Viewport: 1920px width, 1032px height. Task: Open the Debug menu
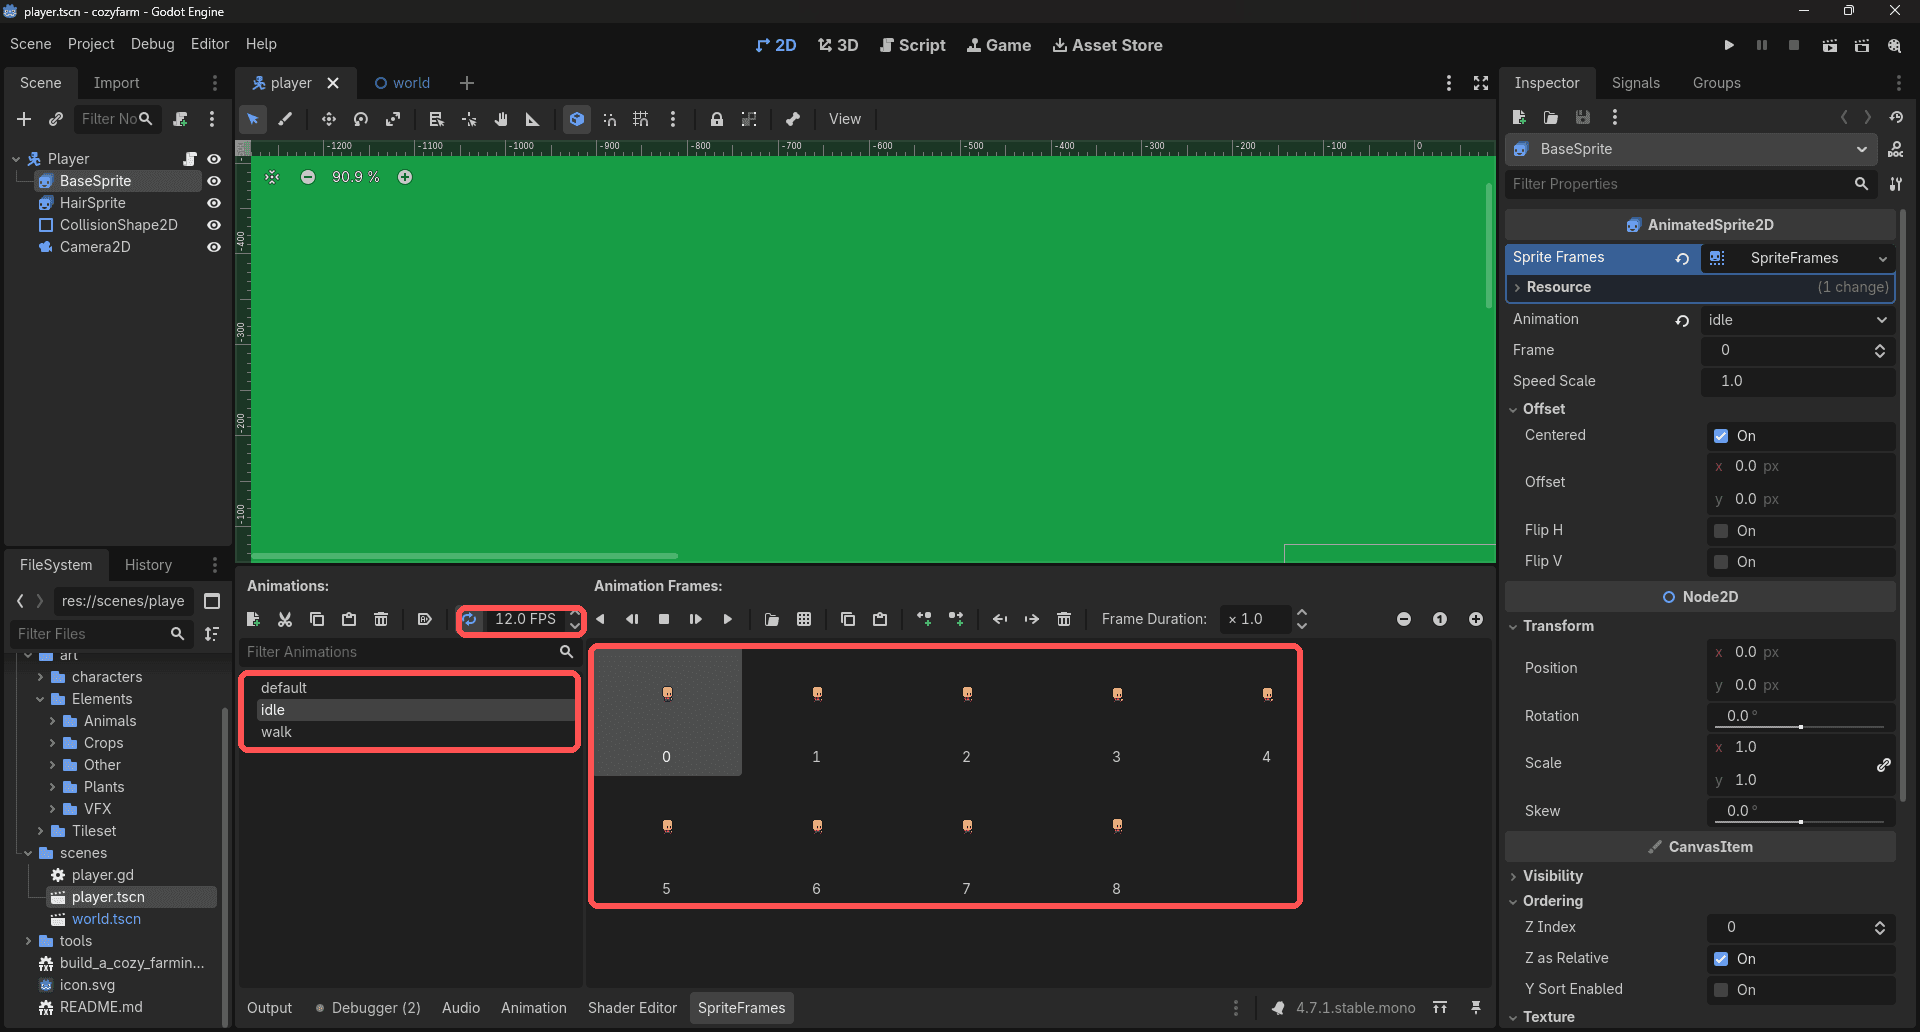tap(152, 44)
